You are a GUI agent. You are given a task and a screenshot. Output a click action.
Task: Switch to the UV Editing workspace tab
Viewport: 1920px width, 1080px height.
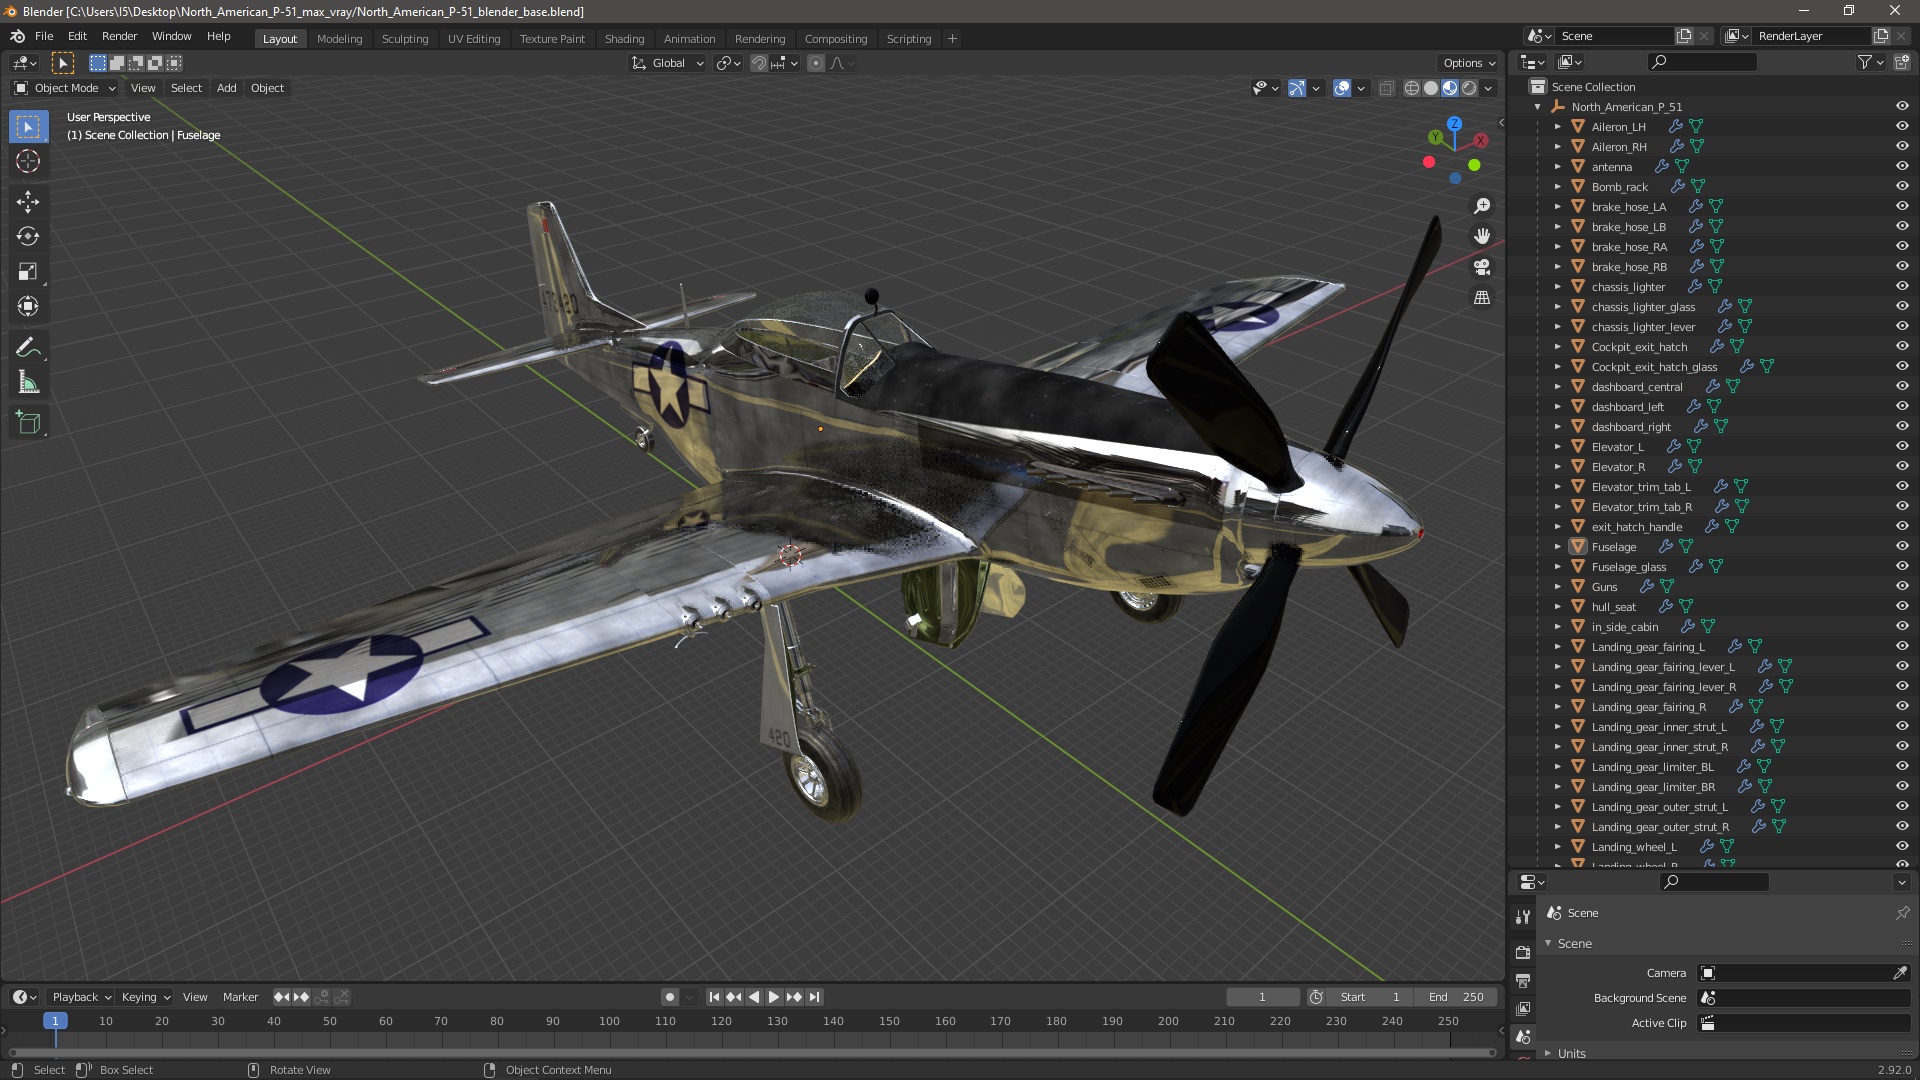pyautogui.click(x=474, y=39)
